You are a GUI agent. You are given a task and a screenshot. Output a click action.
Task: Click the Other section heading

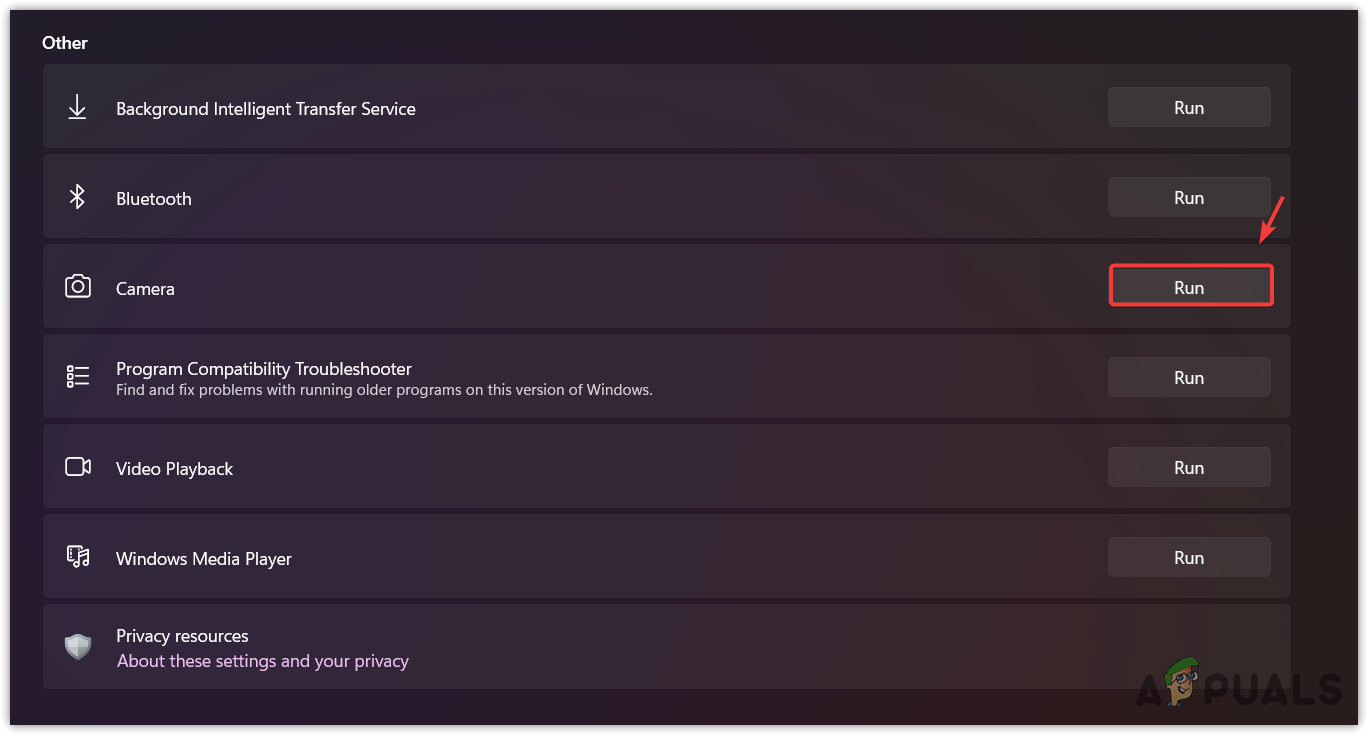[x=64, y=43]
